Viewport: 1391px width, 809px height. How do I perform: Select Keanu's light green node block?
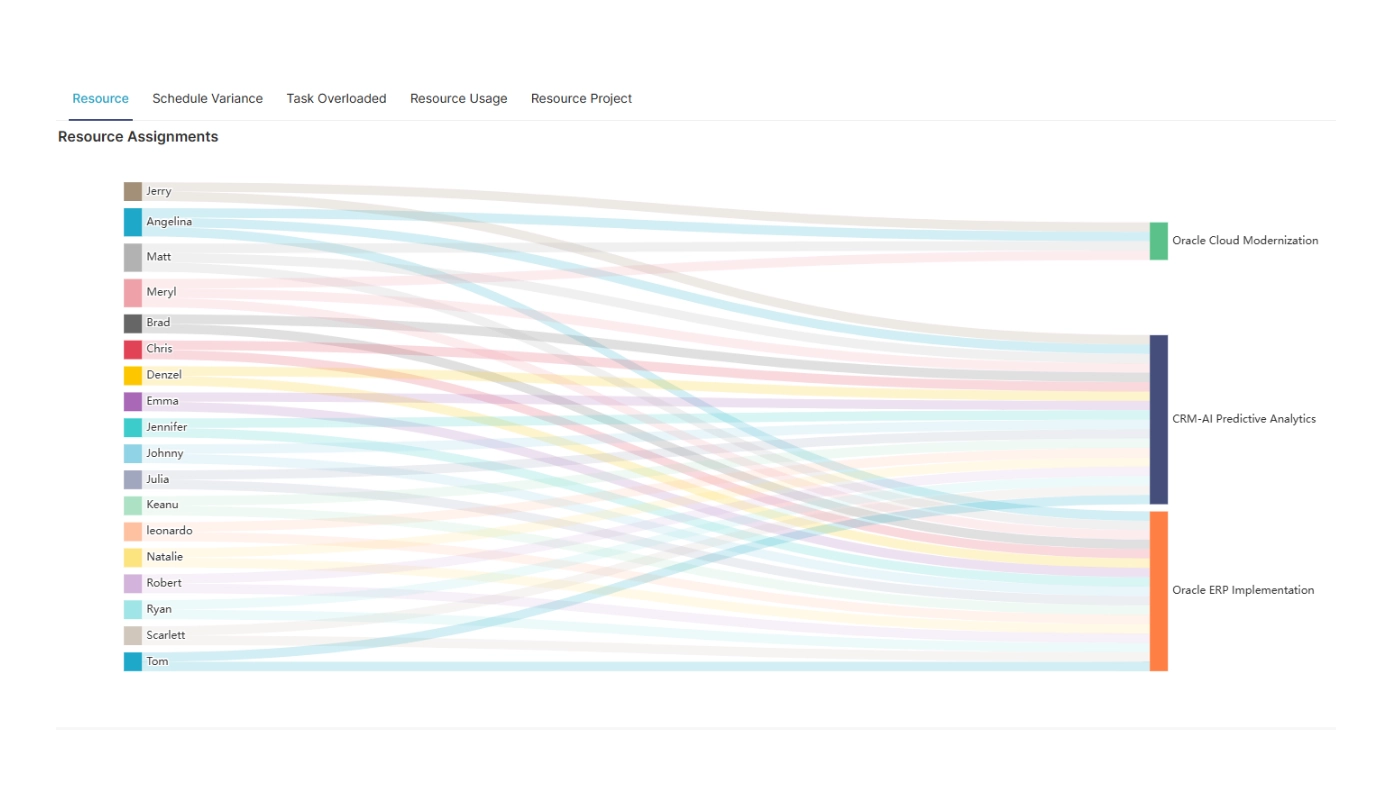click(x=133, y=505)
